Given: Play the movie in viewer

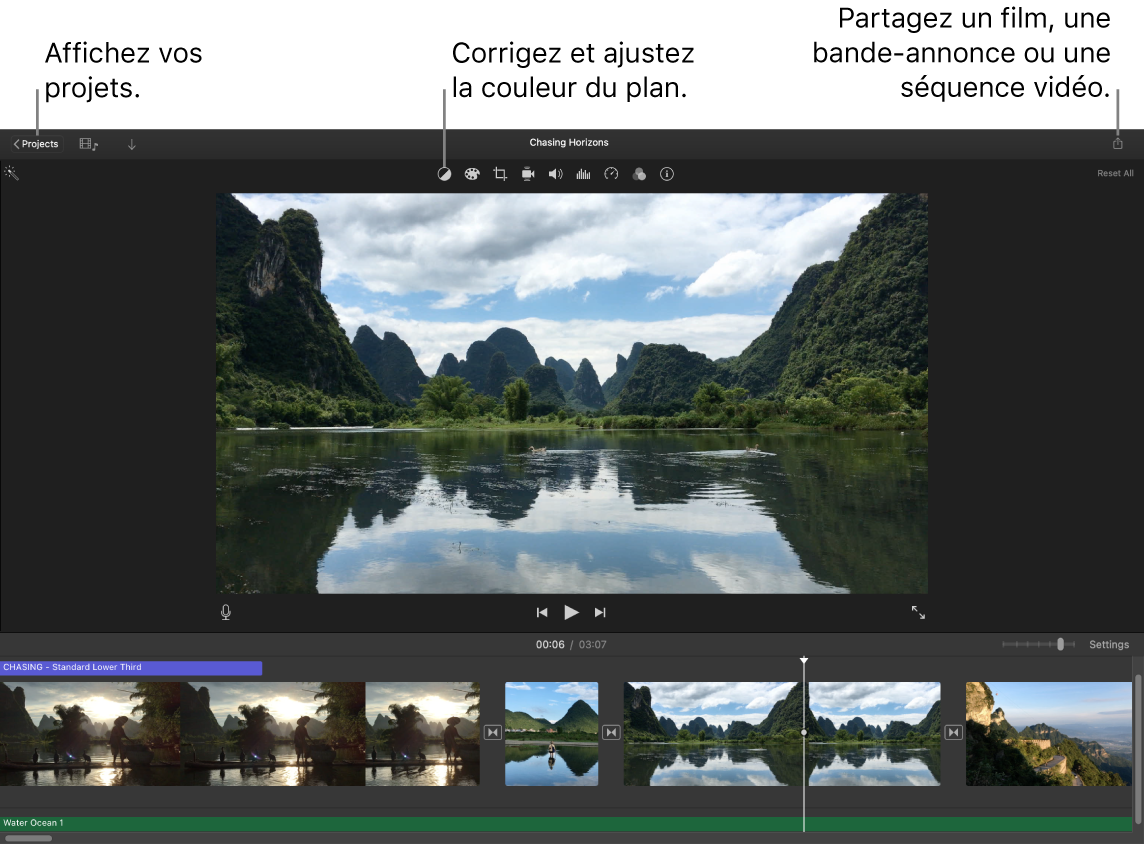Looking at the screenshot, I should point(571,613).
